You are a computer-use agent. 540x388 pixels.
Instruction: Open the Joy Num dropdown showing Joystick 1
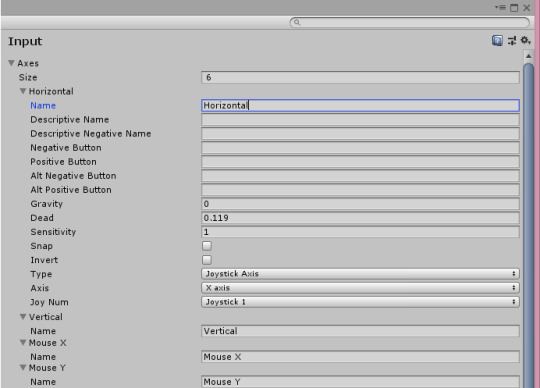(x=360, y=302)
